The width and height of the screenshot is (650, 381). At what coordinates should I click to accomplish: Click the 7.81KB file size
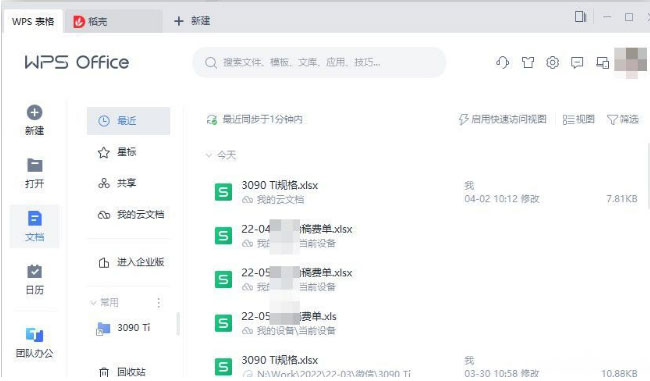click(622, 199)
